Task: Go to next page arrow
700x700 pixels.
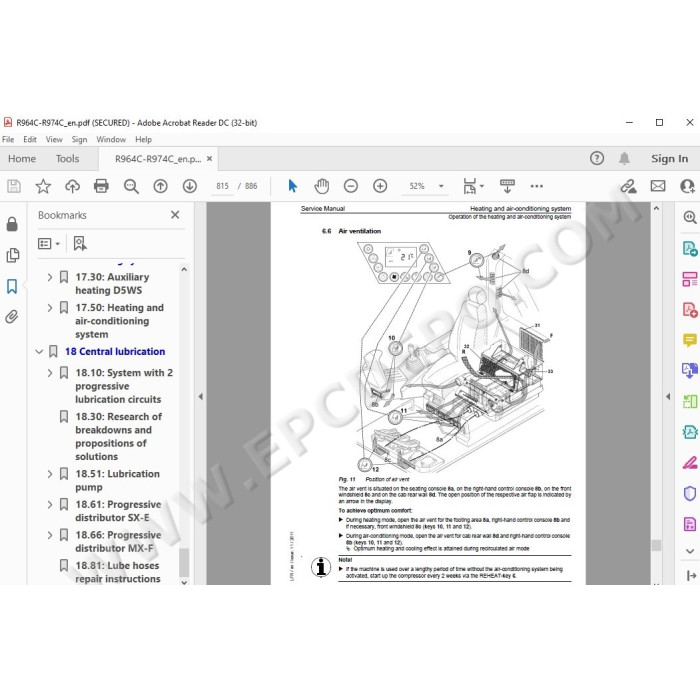Action: (190, 186)
